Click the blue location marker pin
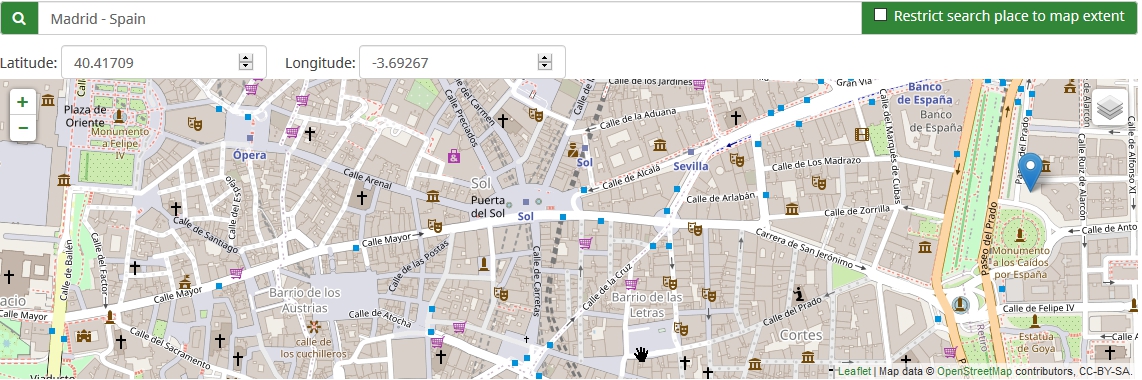 click(x=1030, y=172)
